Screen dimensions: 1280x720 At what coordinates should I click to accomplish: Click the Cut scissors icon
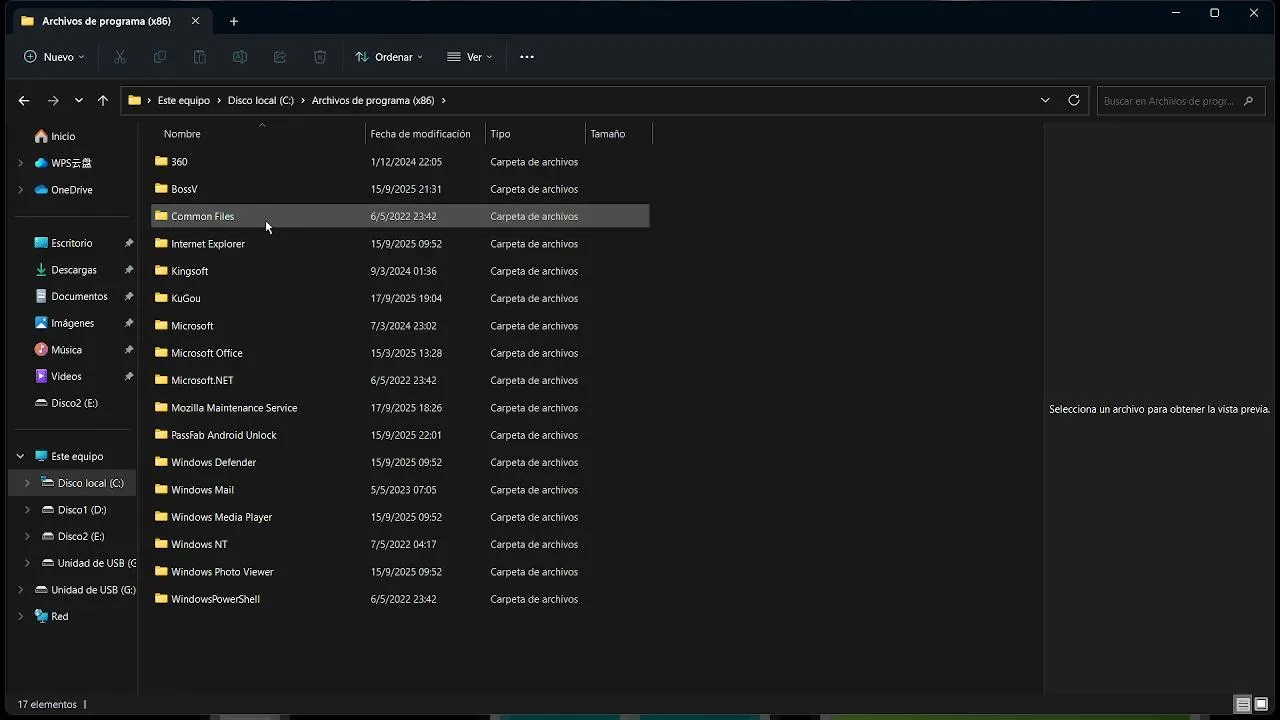(x=120, y=57)
